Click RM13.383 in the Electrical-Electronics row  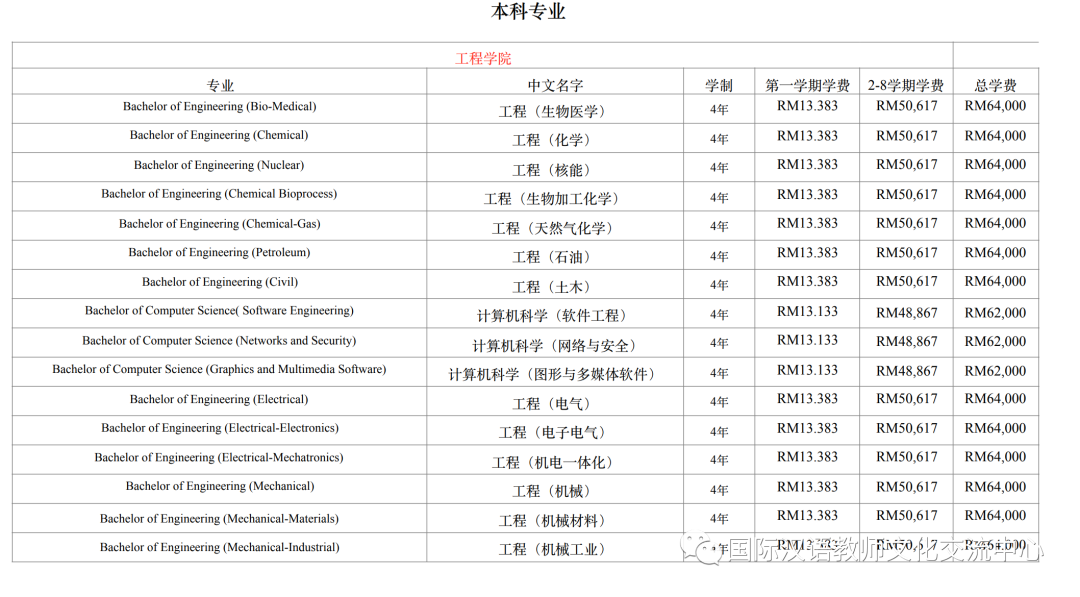click(x=807, y=428)
